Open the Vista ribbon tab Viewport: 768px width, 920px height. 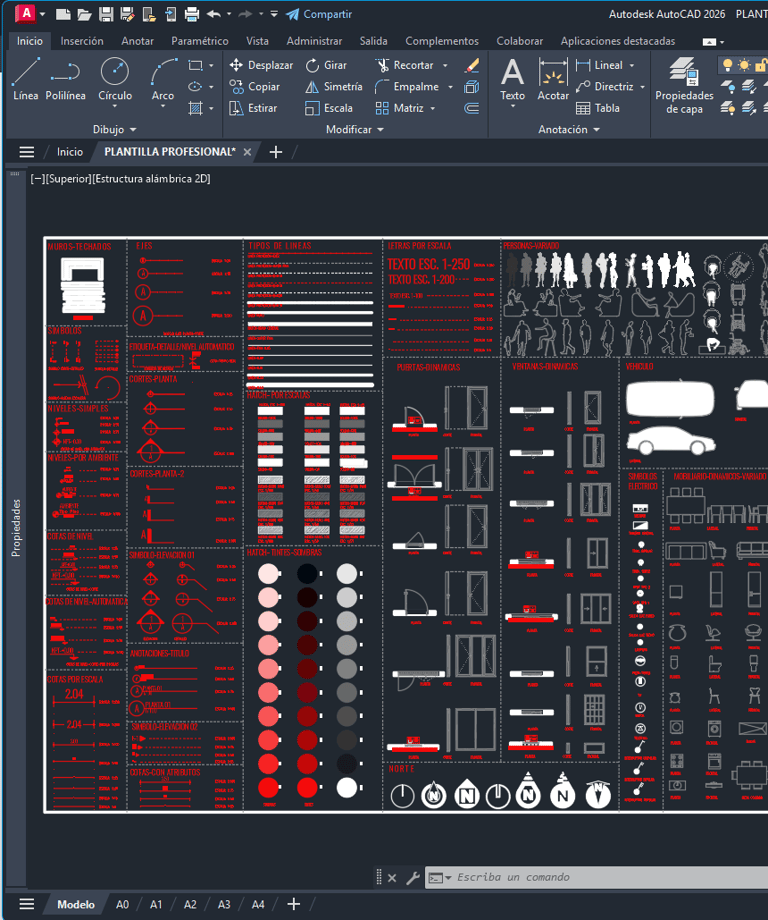(258, 41)
